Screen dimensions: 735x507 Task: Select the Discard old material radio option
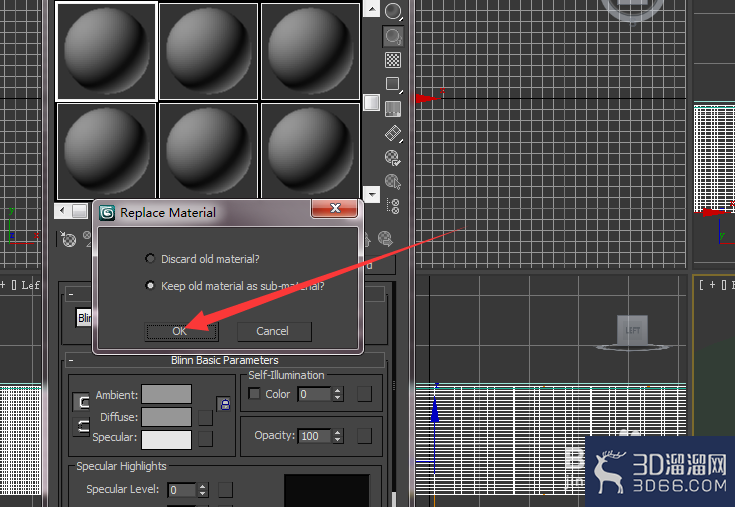point(150,259)
